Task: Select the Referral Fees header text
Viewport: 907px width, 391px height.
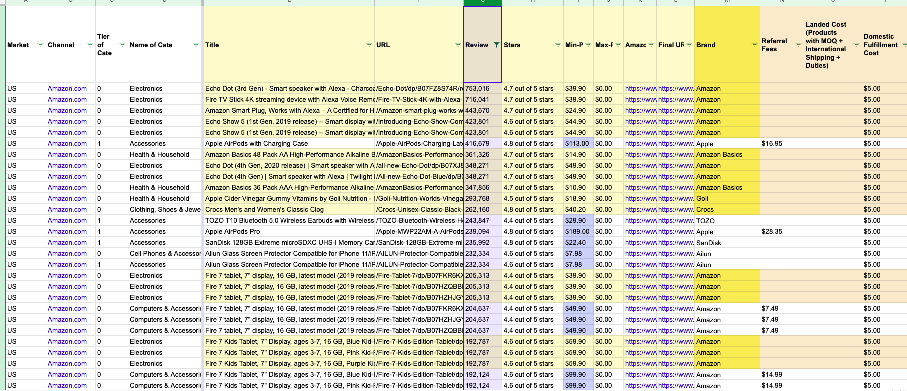Action: pyautogui.click(x=774, y=45)
